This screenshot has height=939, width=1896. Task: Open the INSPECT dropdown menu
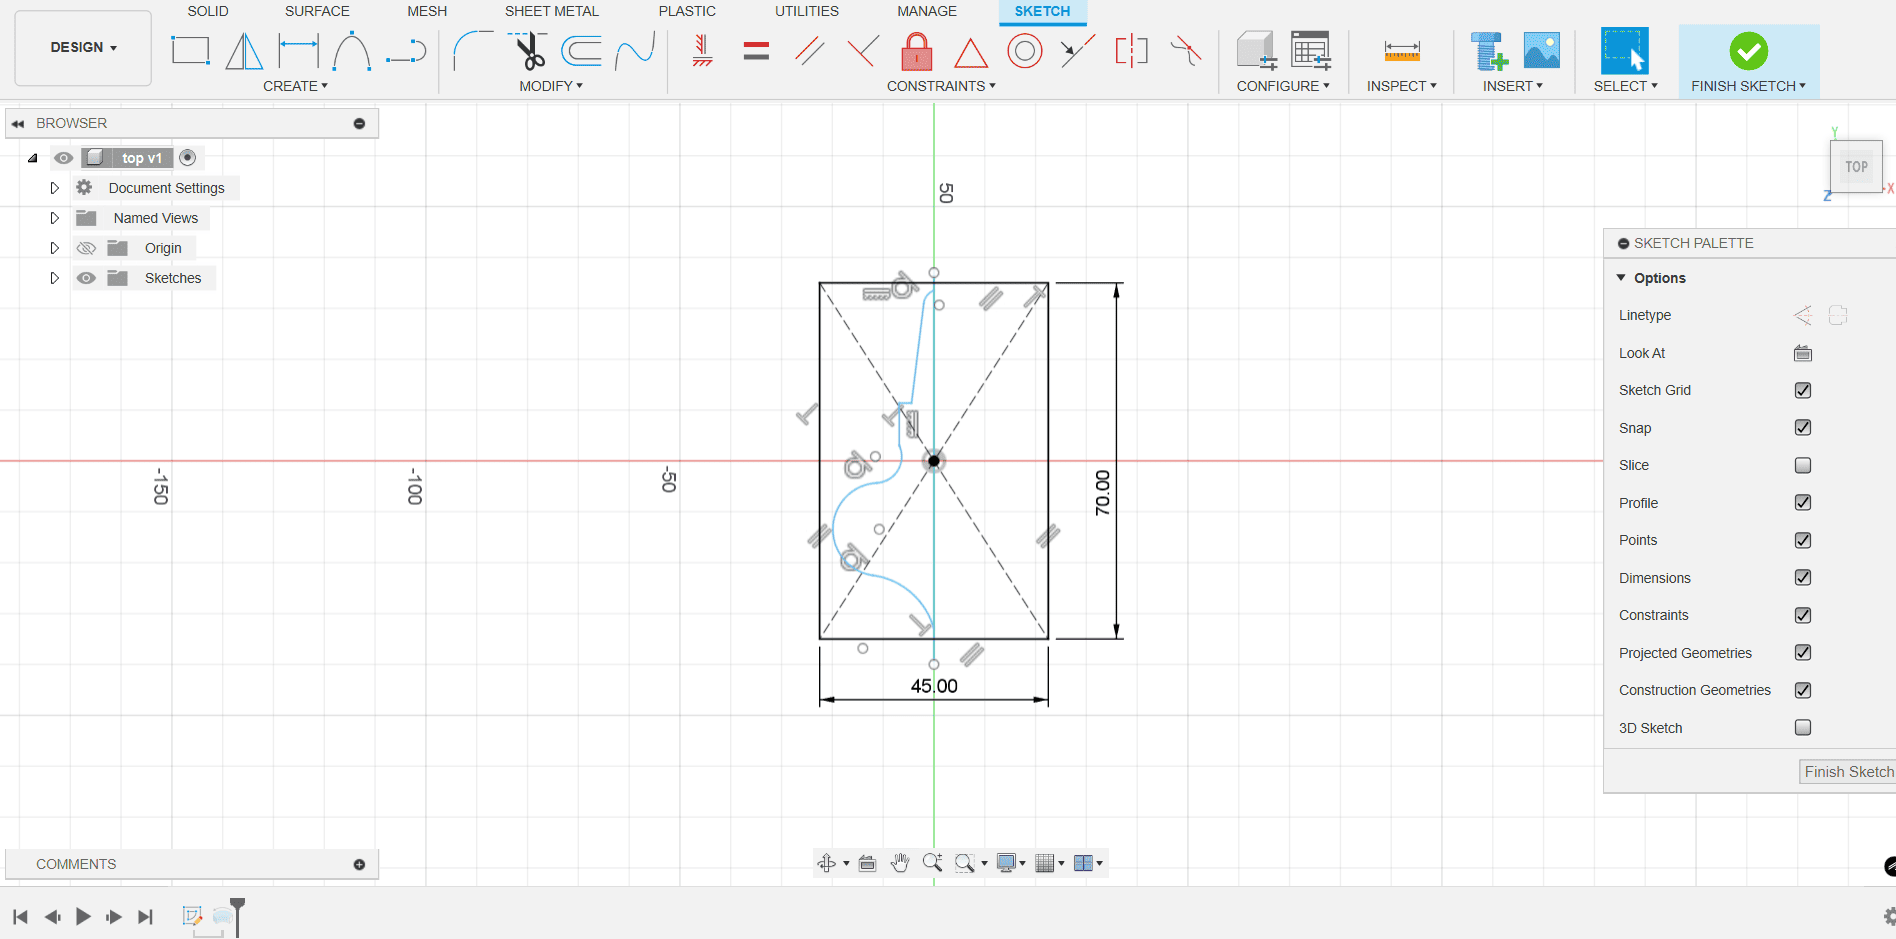pyautogui.click(x=1402, y=86)
